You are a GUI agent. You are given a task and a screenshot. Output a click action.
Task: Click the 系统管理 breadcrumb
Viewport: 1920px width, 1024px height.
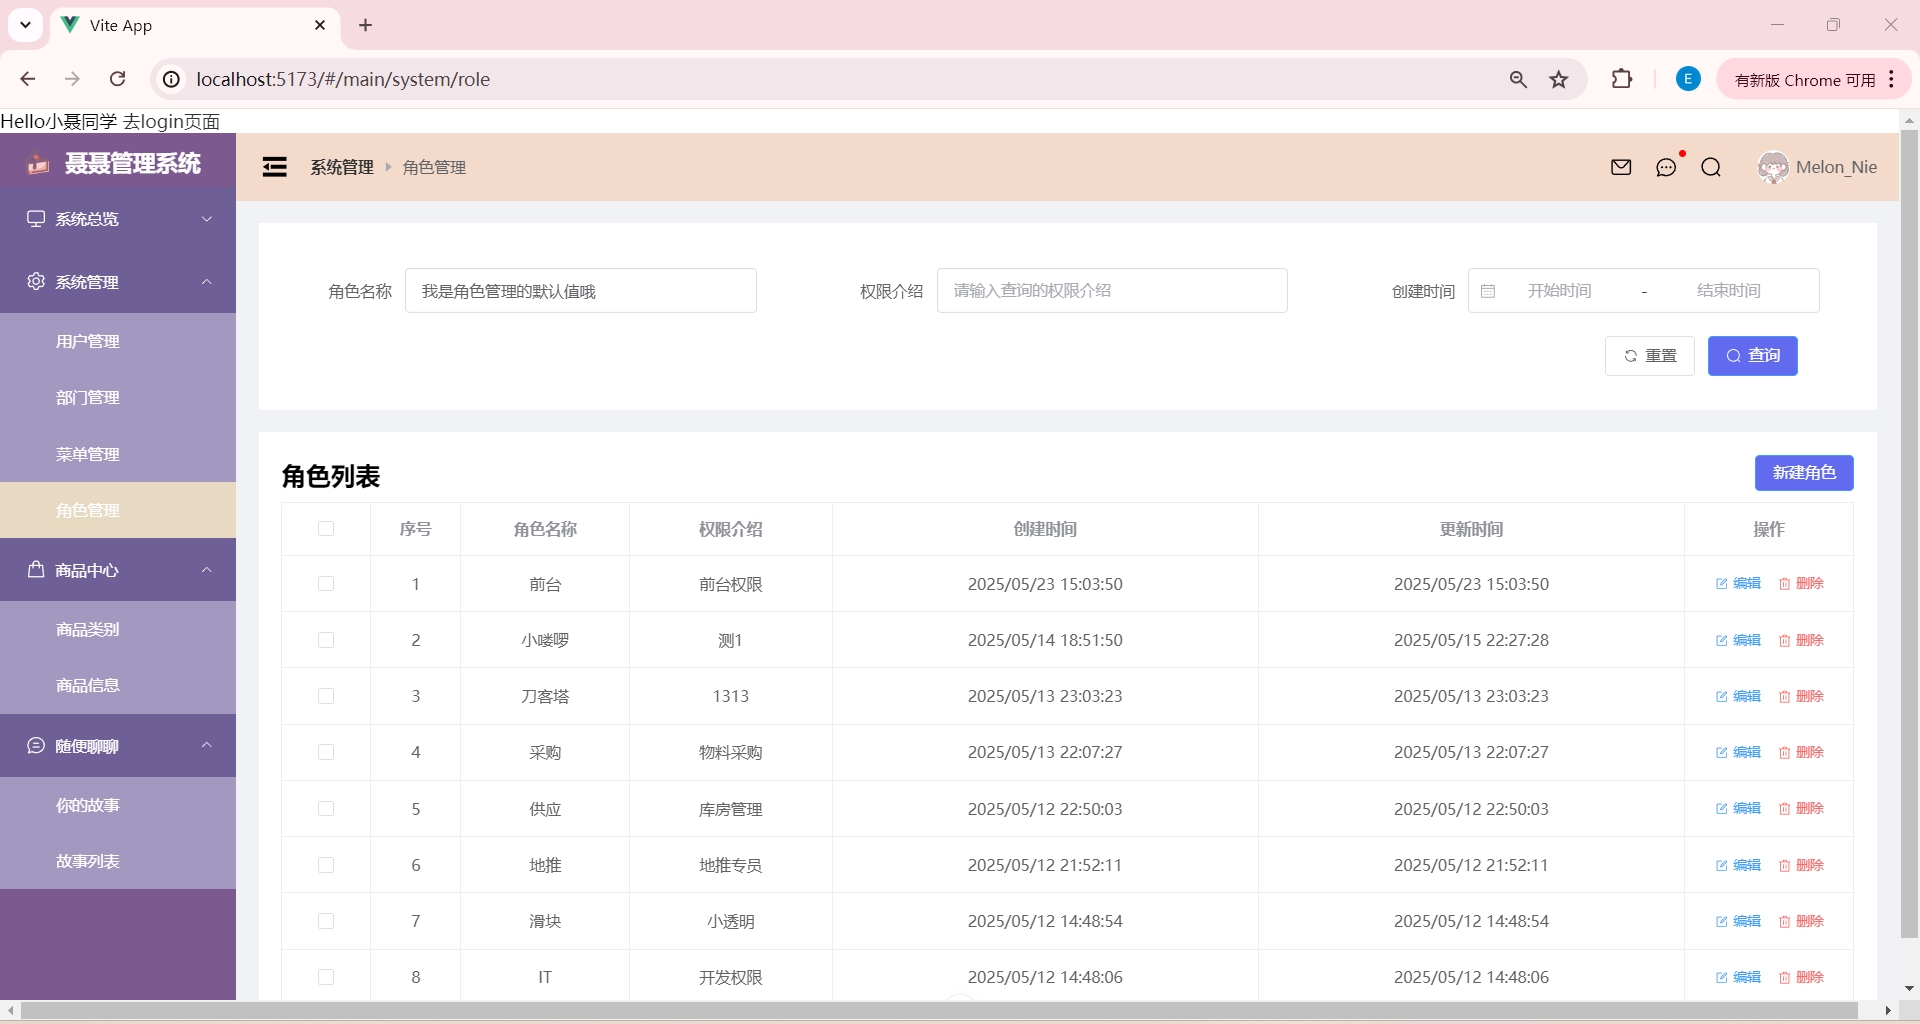[342, 167]
